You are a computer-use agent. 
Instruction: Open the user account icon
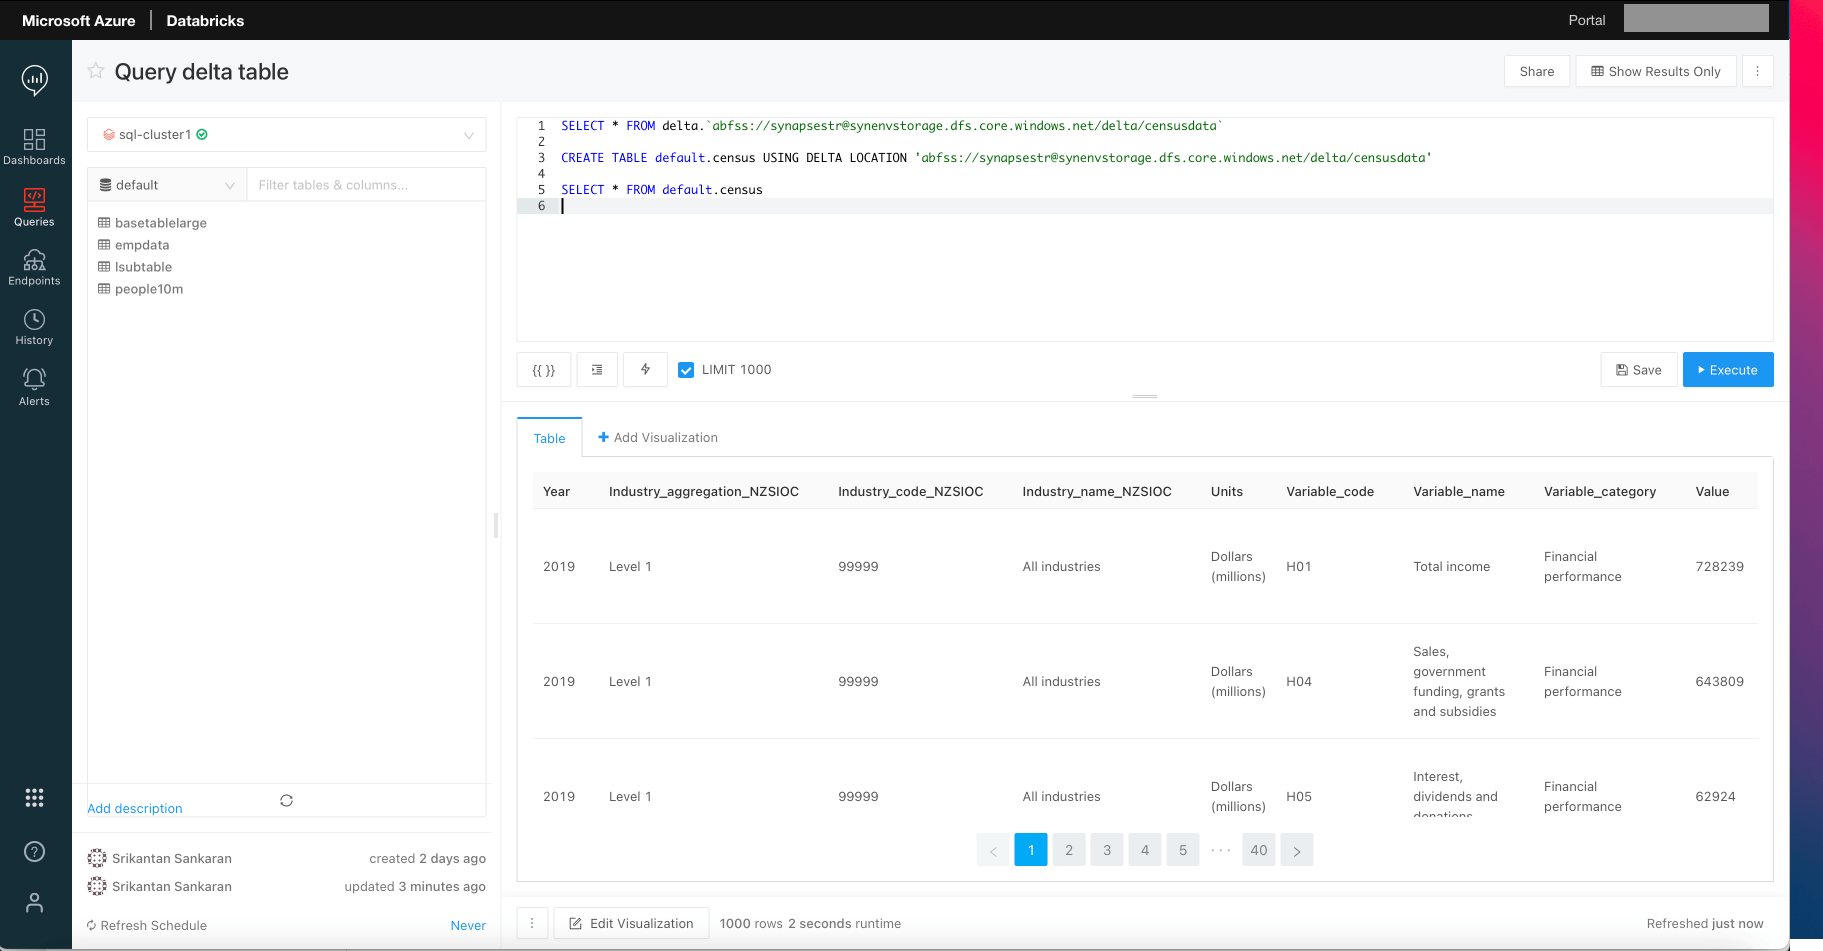coord(34,902)
